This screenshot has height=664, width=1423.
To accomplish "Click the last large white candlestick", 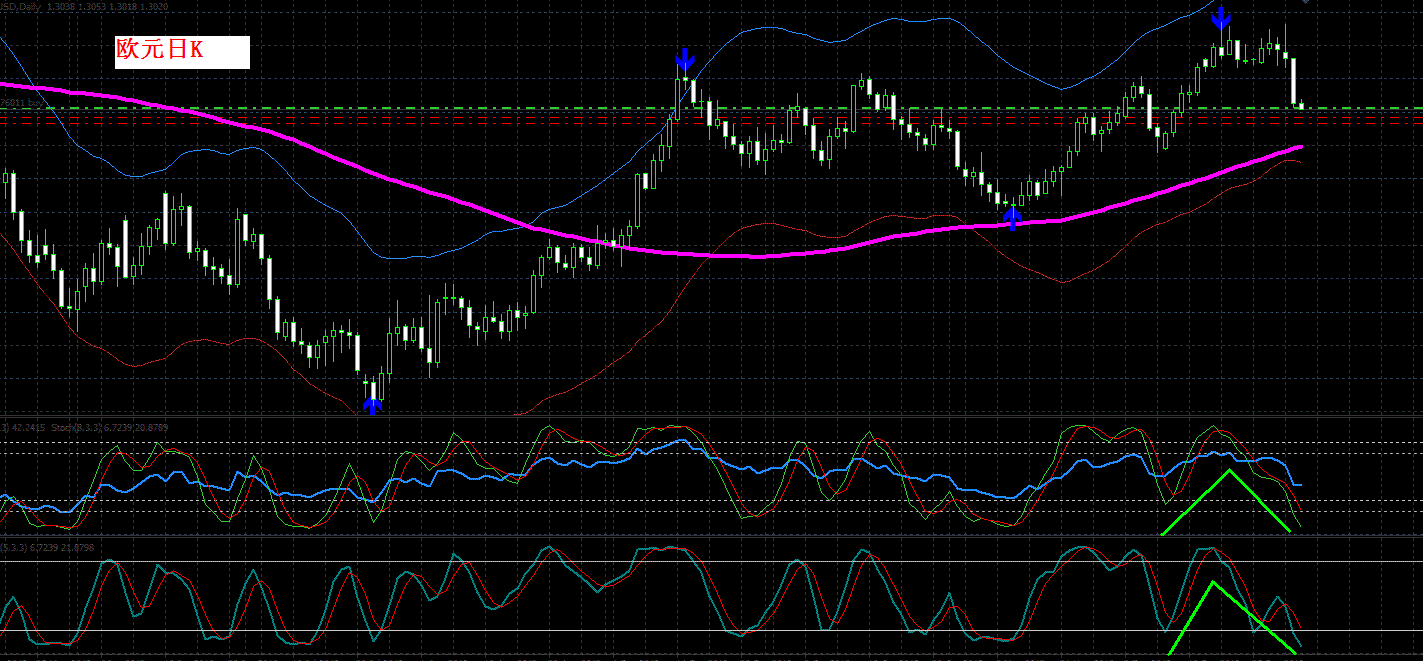I will [1294, 81].
